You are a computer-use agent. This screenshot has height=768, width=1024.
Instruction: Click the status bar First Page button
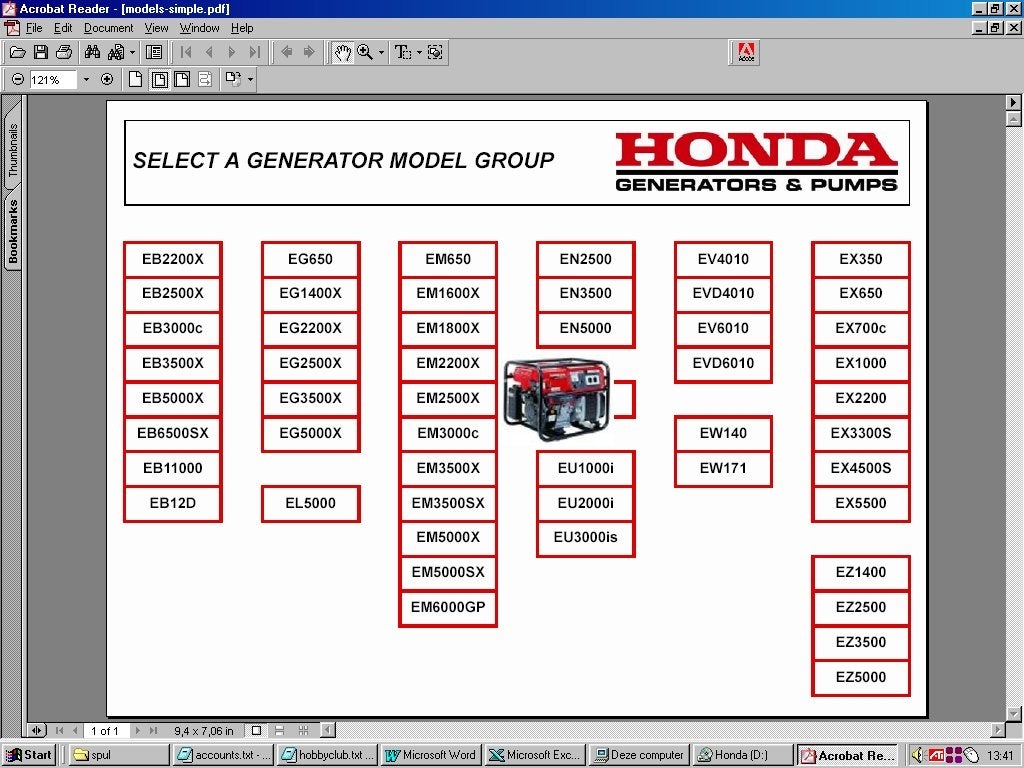pyautogui.click(x=59, y=731)
